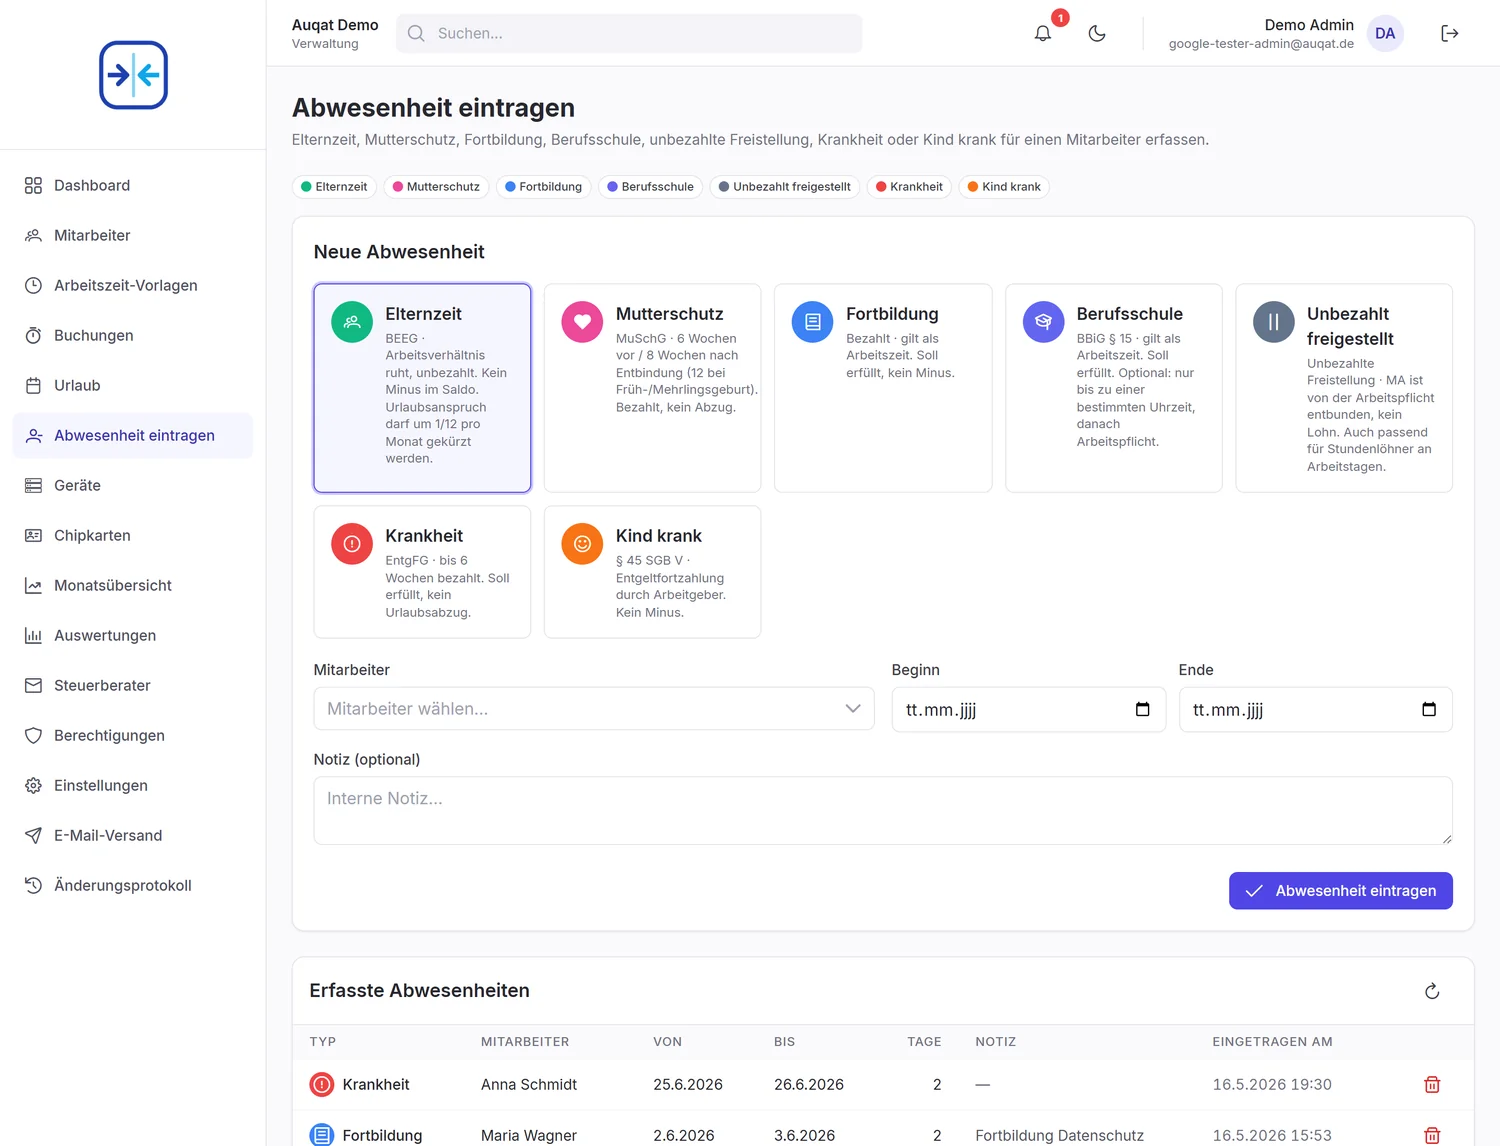
Task: Select the Fortbildung absence card
Action: [883, 388]
